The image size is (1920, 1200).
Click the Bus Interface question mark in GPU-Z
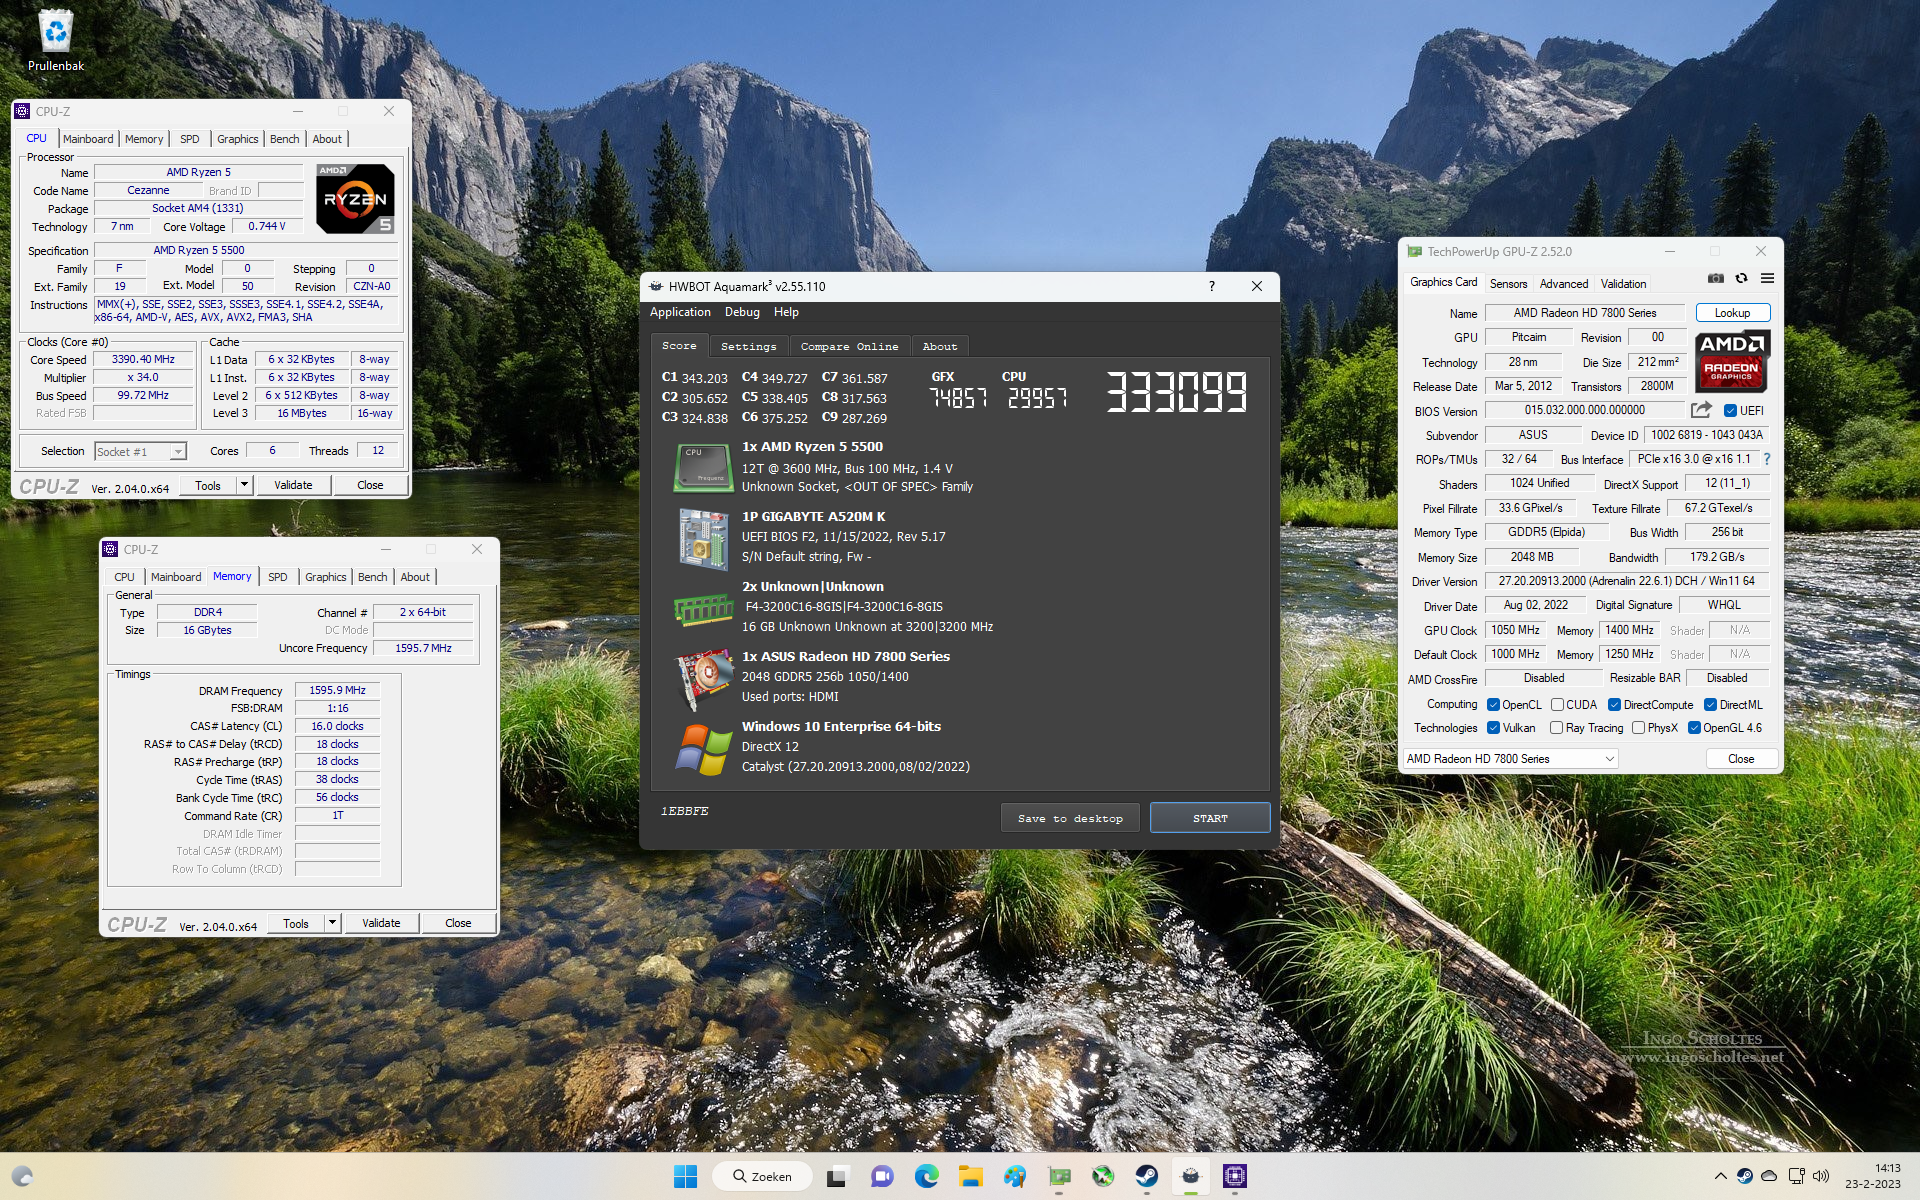click(1767, 459)
